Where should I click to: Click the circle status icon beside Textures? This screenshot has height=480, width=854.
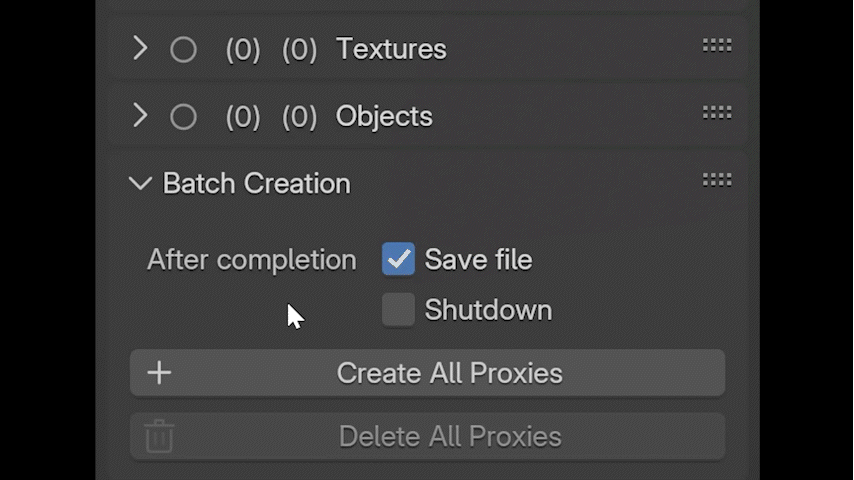click(x=183, y=49)
